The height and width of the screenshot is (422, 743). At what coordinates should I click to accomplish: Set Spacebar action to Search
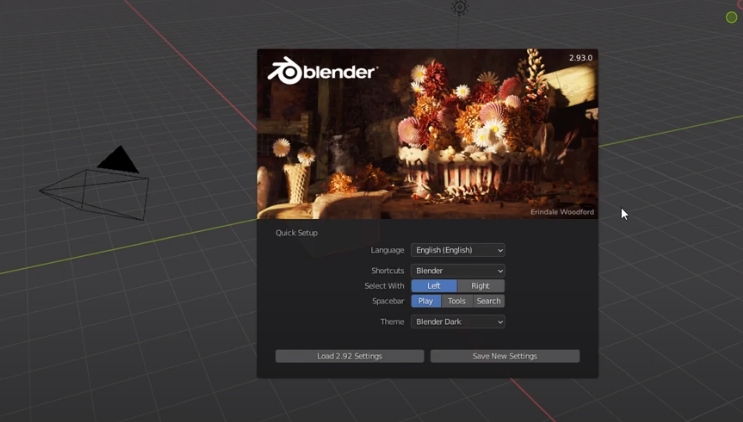click(489, 301)
